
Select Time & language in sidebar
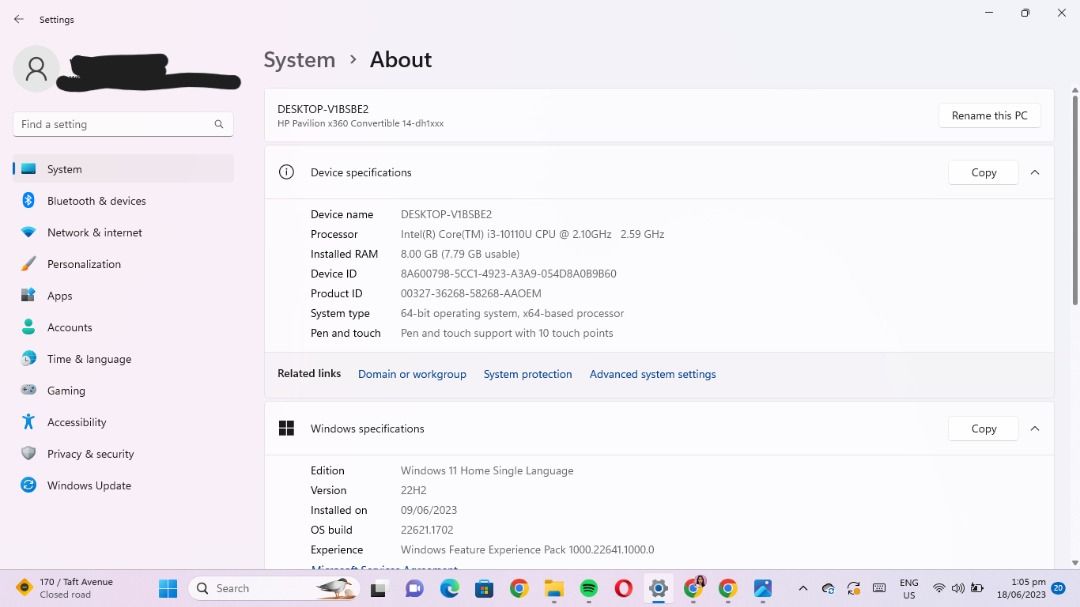[x=88, y=359]
